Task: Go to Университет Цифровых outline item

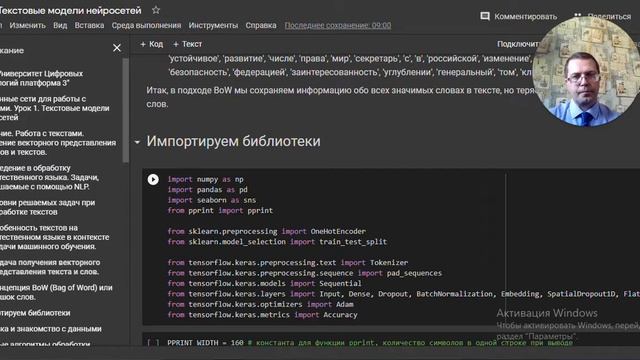Action: [x=42, y=78]
